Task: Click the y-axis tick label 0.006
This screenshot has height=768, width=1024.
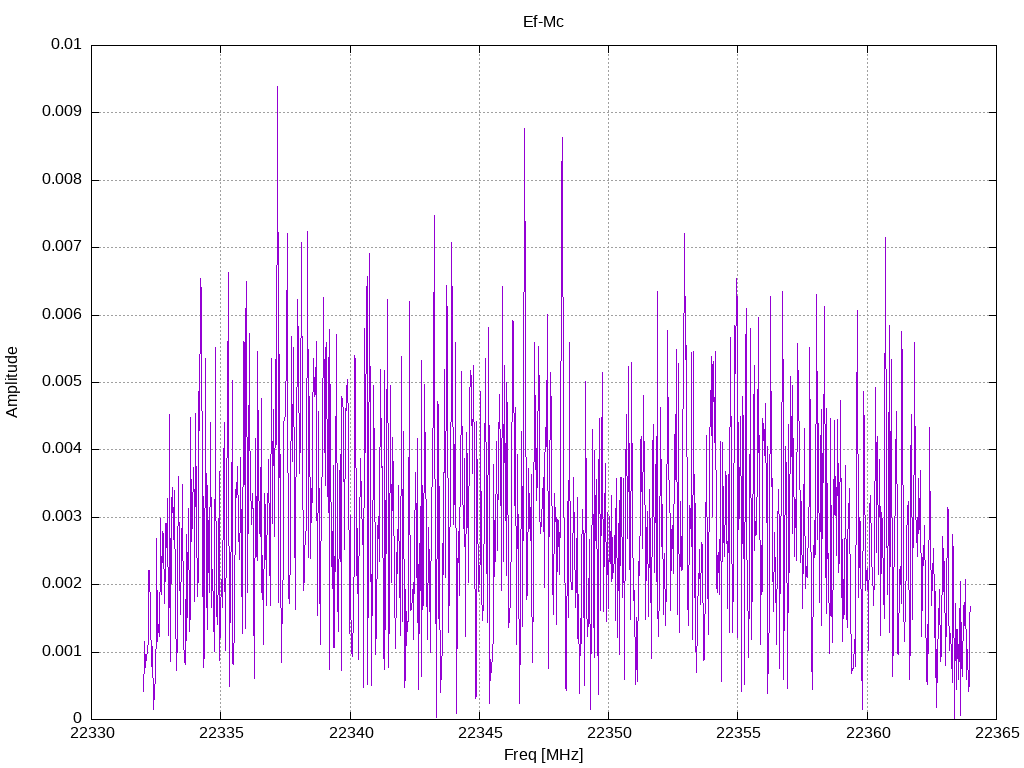Action: [x=62, y=314]
